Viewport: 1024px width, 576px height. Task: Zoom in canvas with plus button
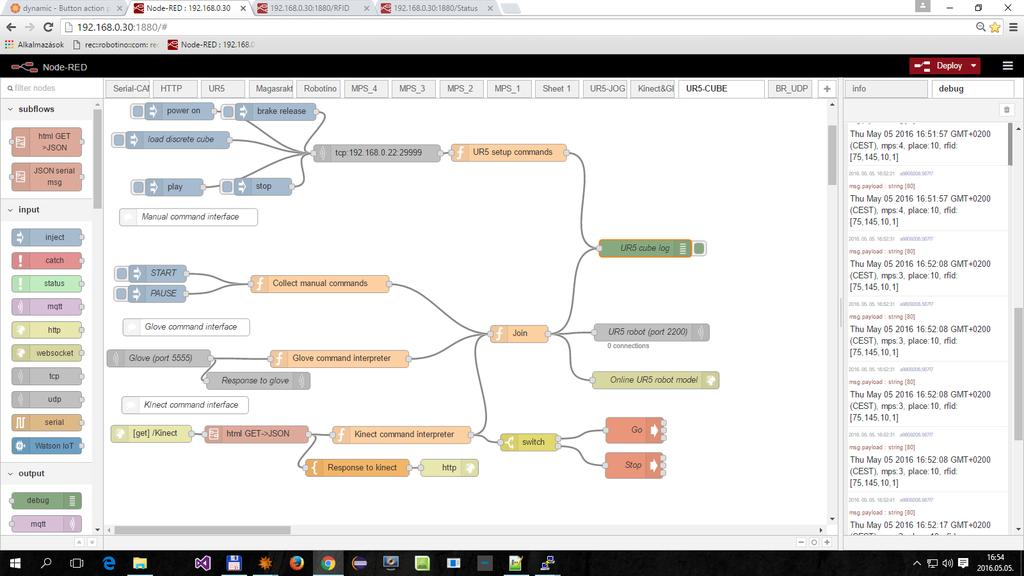[x=827, y=542]
